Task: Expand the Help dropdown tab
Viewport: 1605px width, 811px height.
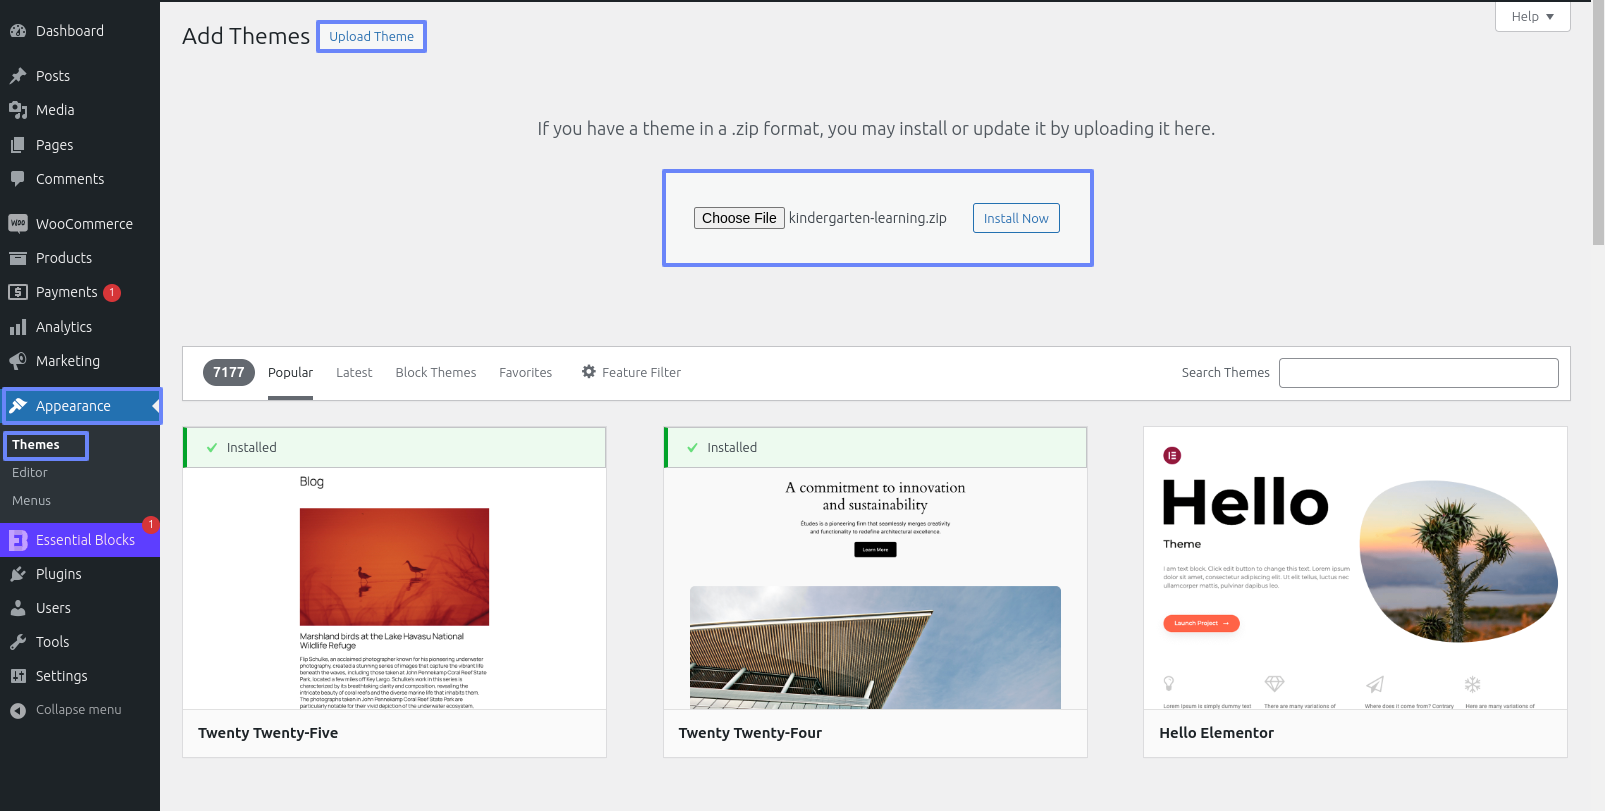Action: [1532, 16]
